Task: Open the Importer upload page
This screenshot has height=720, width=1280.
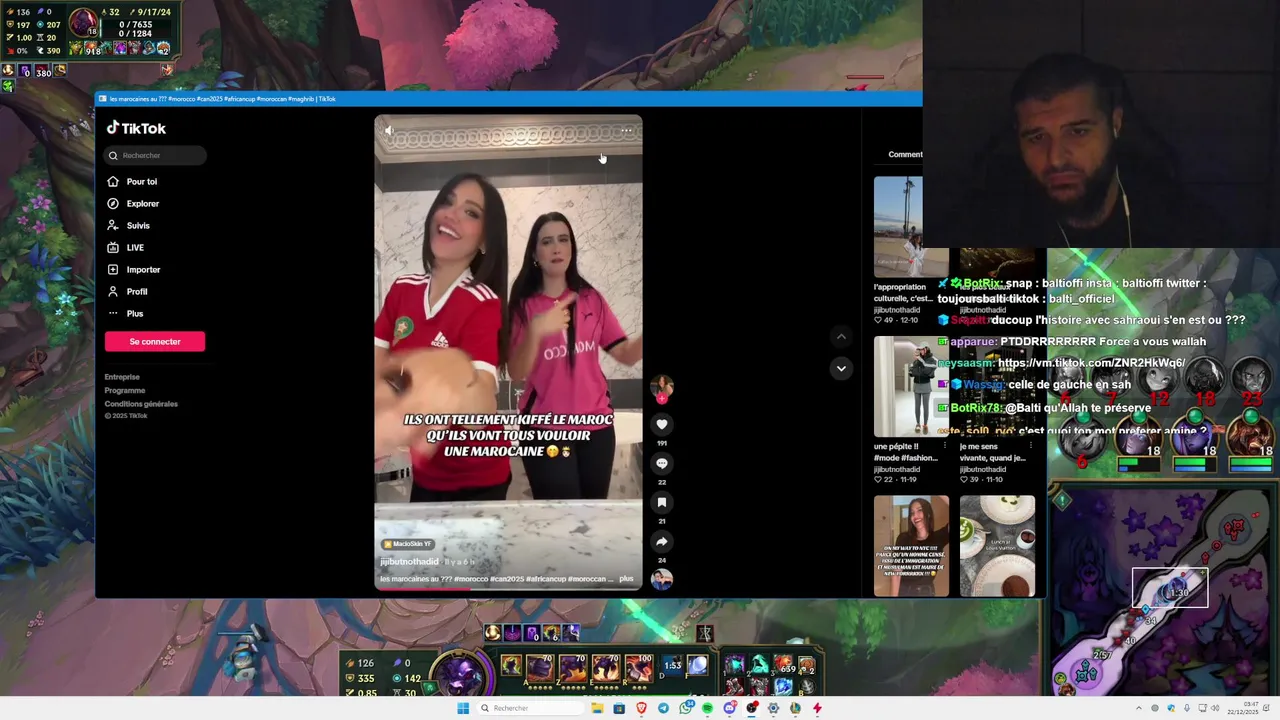Action: tap(143, 270)
